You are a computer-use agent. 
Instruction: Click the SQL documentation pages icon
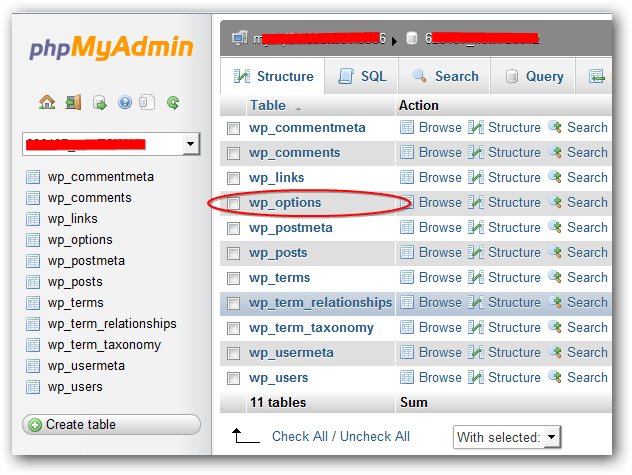[x=147, y=102]
